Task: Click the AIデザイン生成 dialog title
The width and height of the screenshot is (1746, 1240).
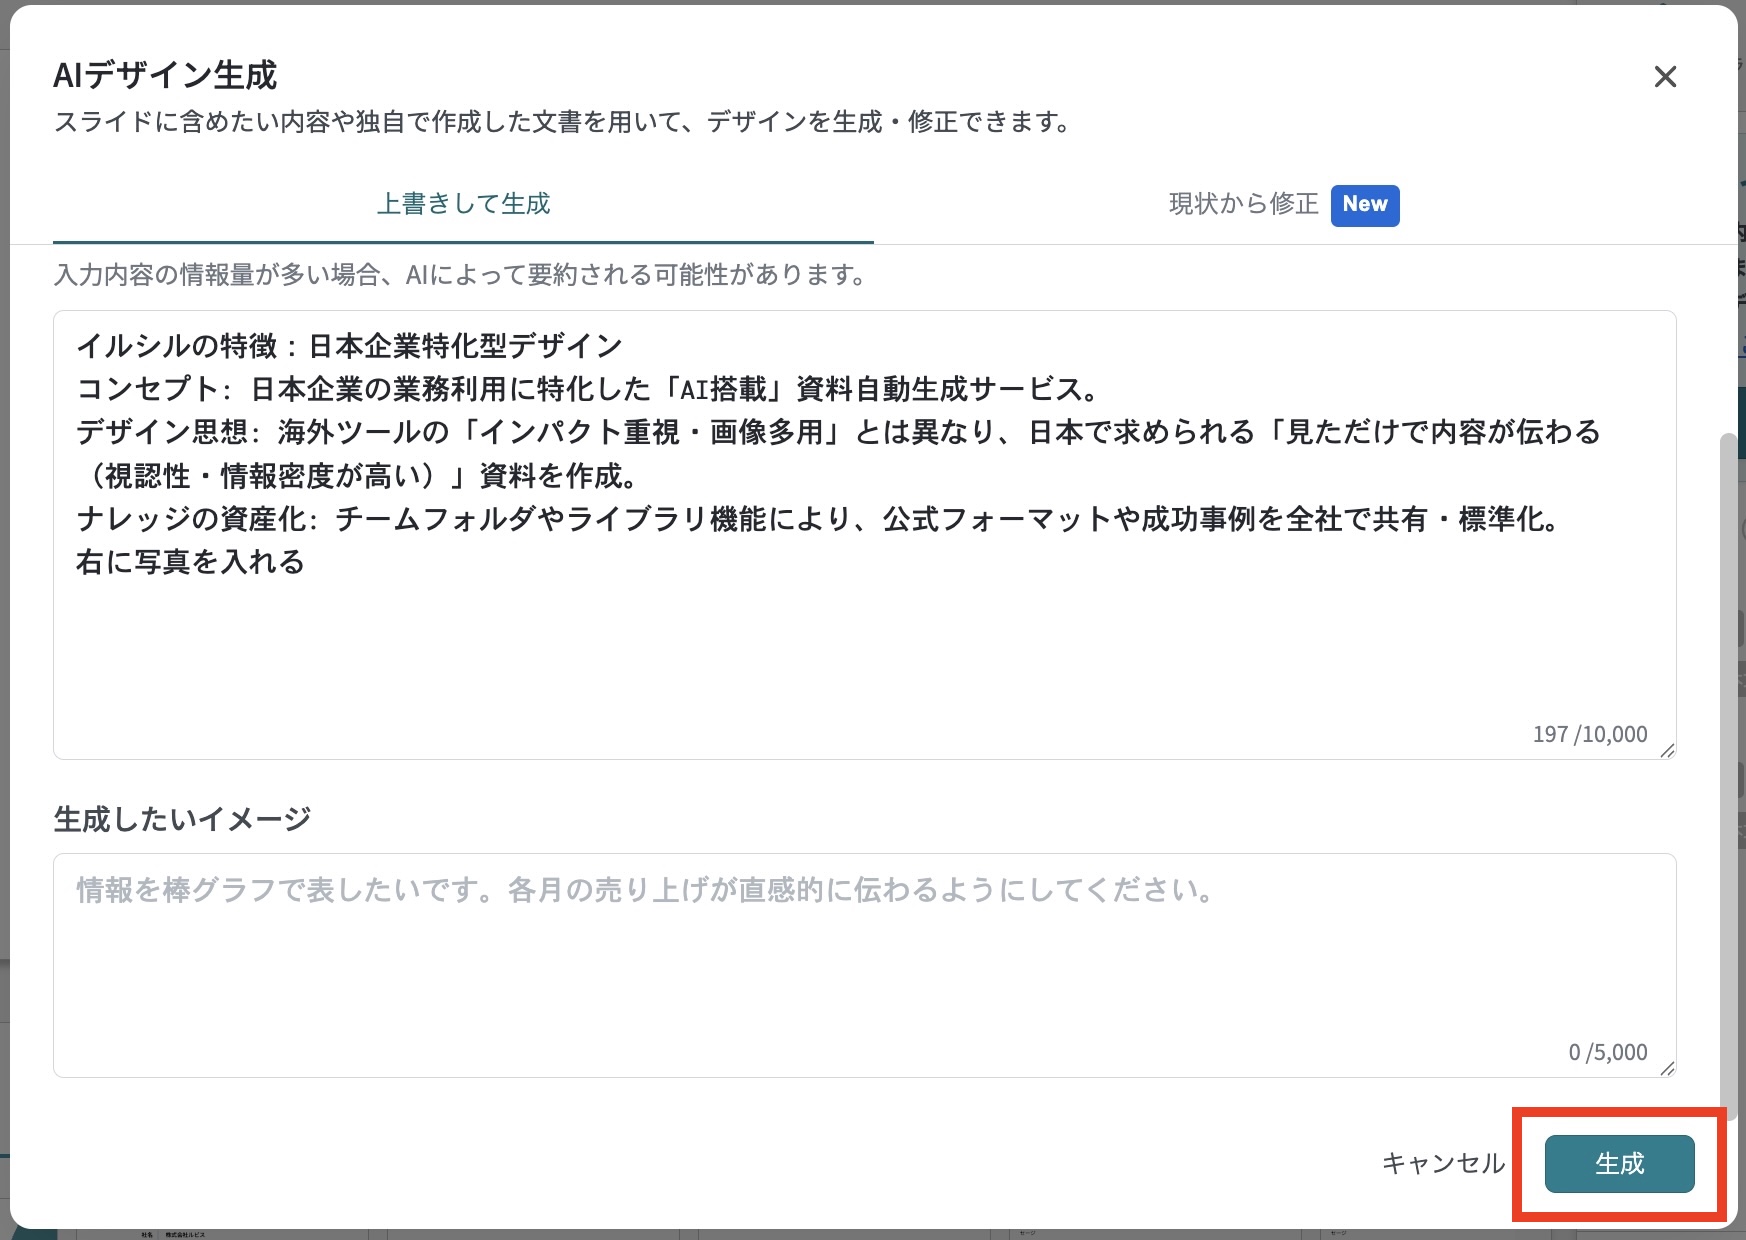Action: click(x=165, y=75)
